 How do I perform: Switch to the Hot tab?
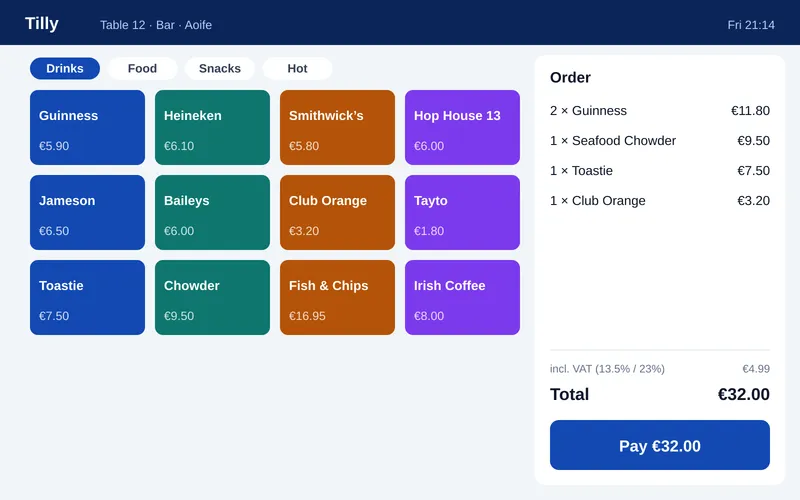pyautogui.click(x=297, y=68)
